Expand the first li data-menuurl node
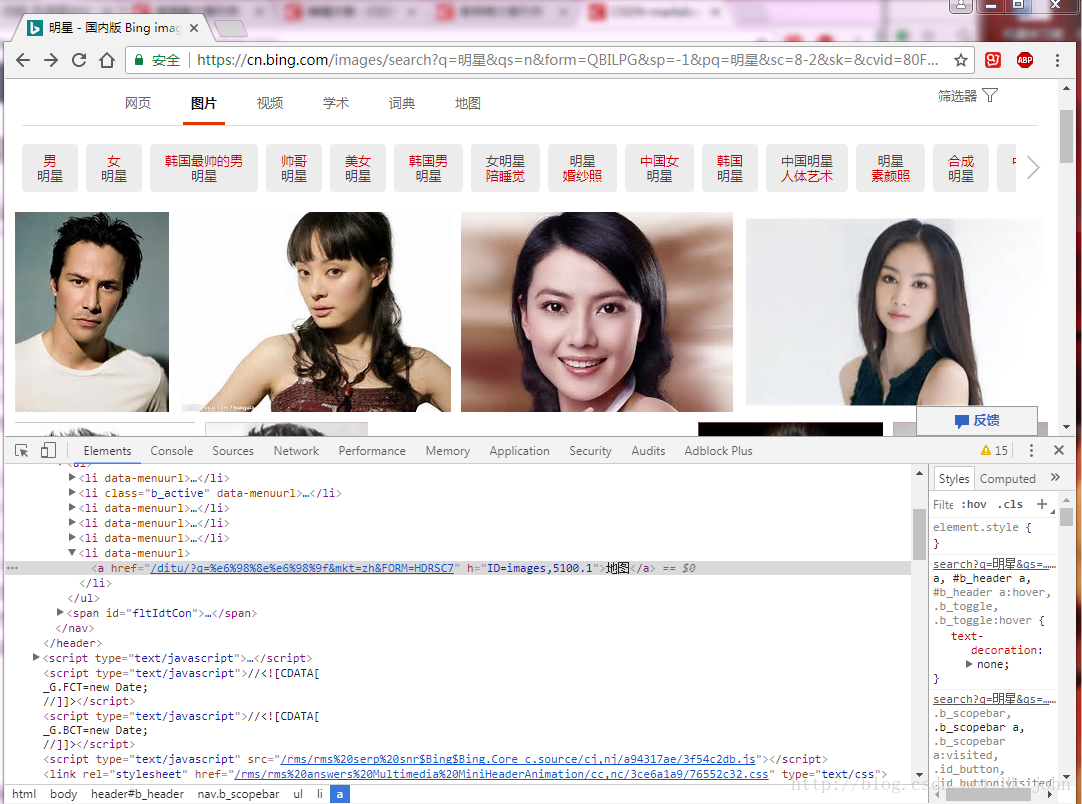The width and height of the screenshot is (1082, 804). coord(72,478)
